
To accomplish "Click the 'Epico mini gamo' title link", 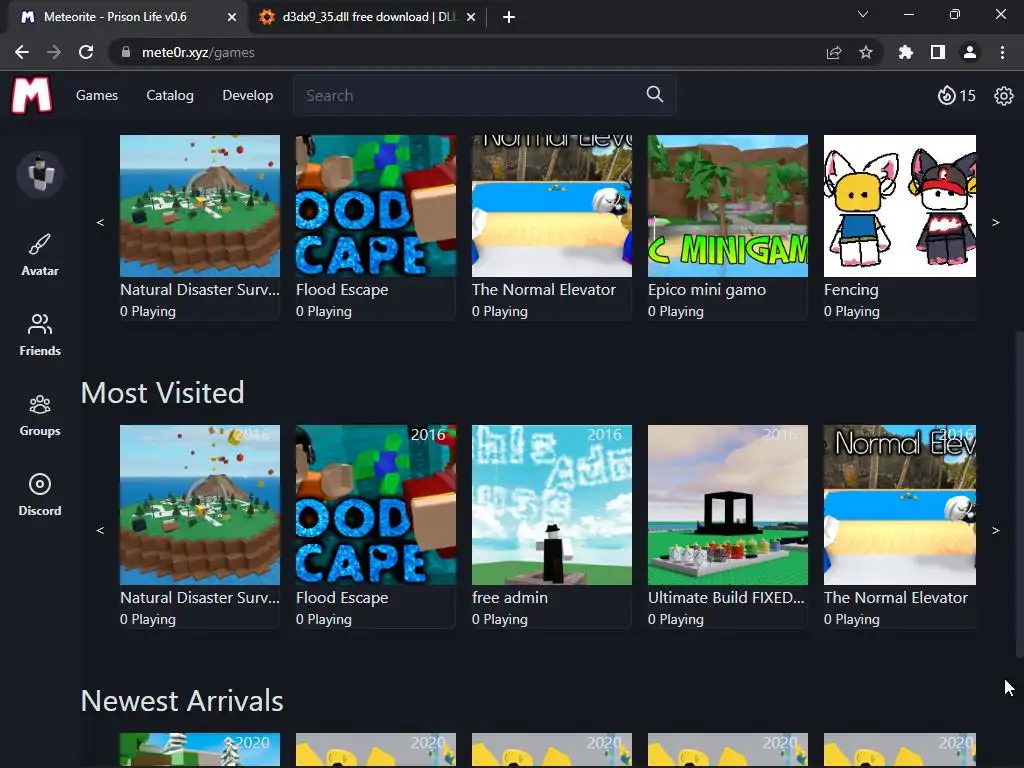I will (x=707, y=289).
